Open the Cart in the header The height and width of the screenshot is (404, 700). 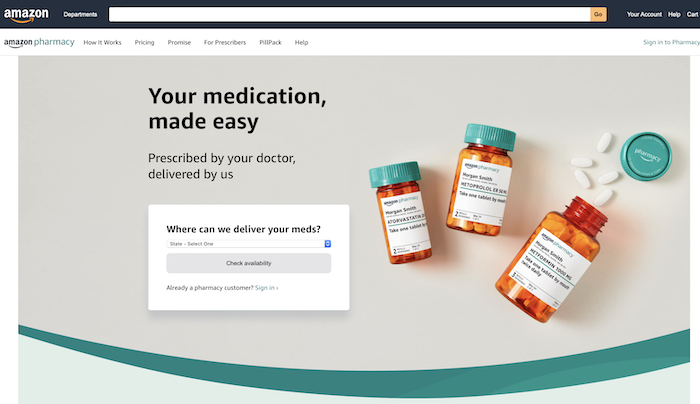[693, 15]
